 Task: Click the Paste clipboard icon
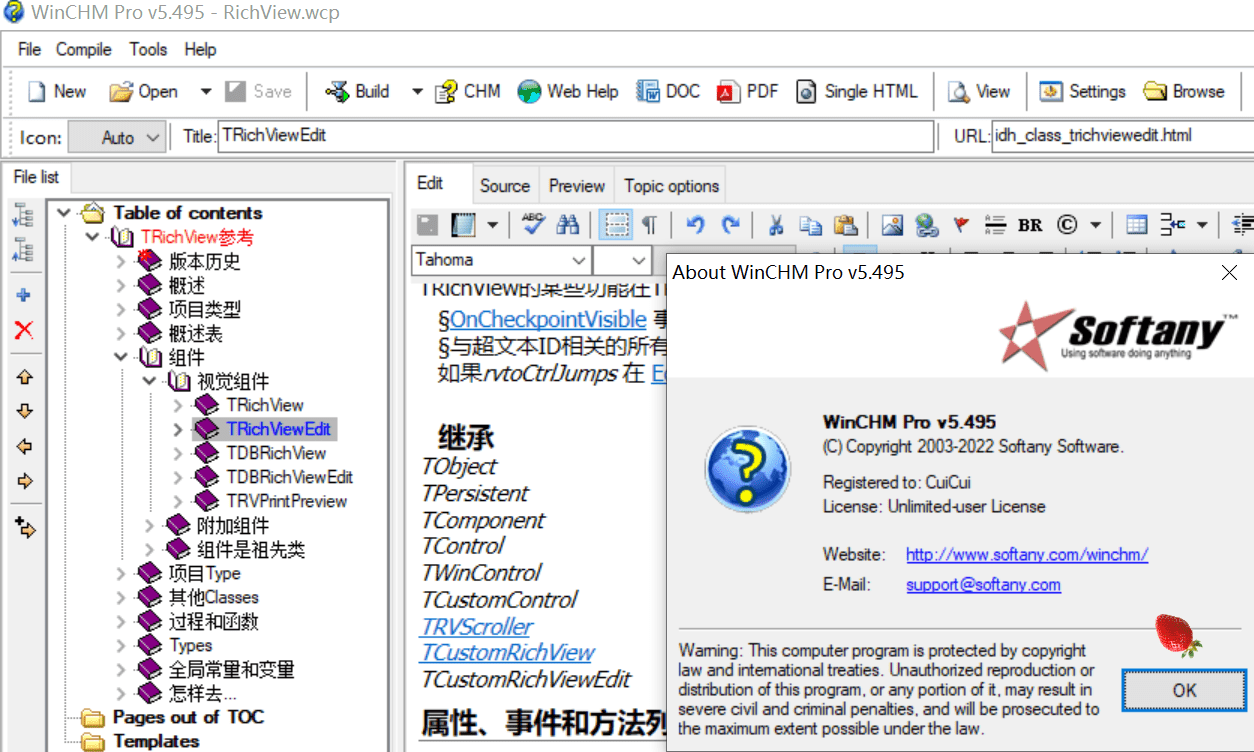click(x=845, y=224)
